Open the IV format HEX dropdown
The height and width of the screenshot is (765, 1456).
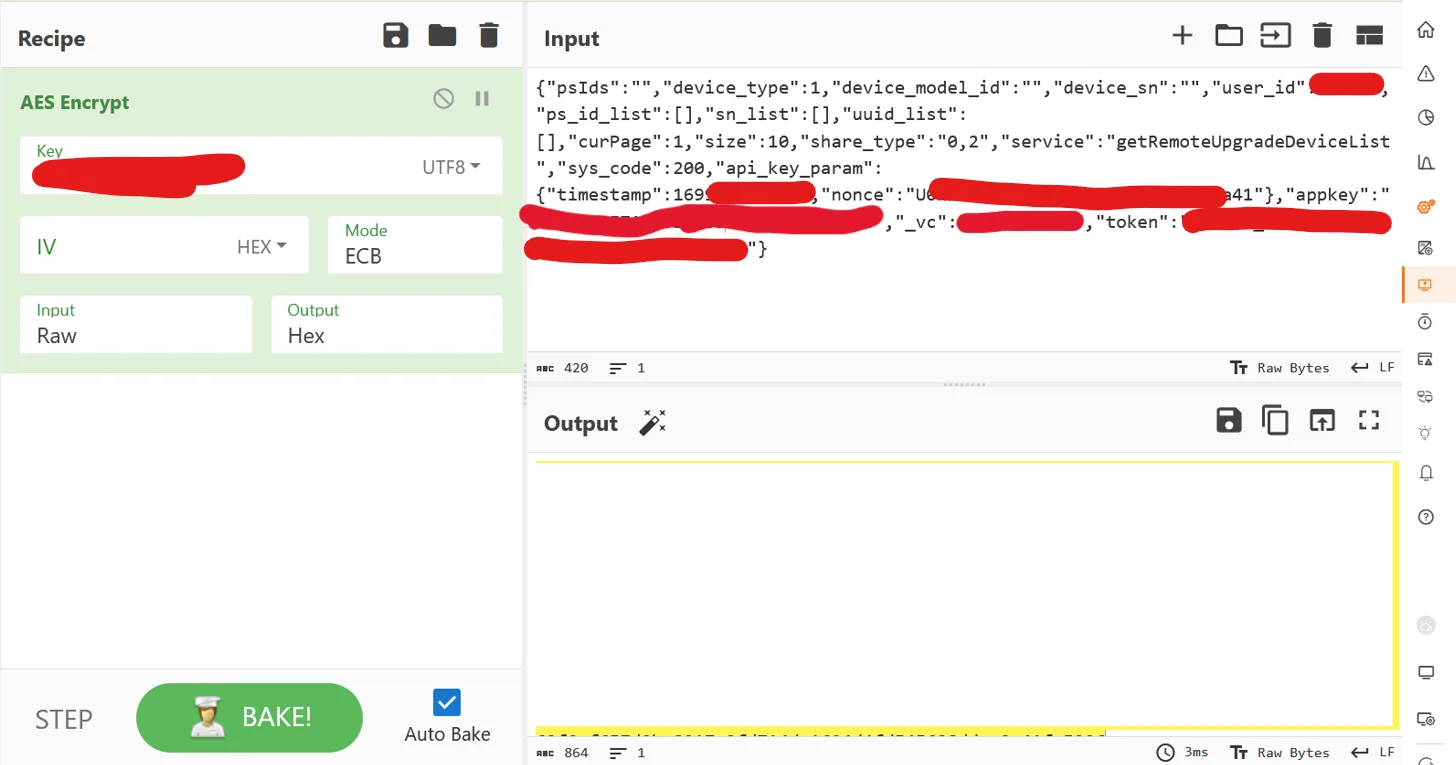(262, 246)
